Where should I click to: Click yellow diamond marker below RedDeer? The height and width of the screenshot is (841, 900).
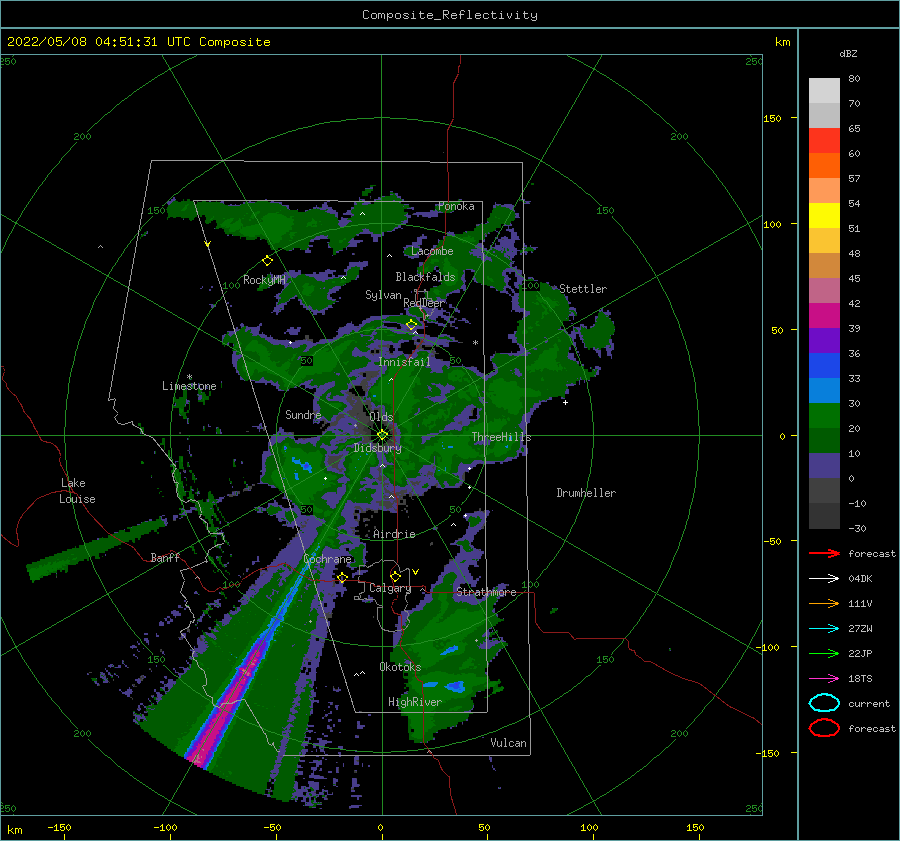(412, 325)
